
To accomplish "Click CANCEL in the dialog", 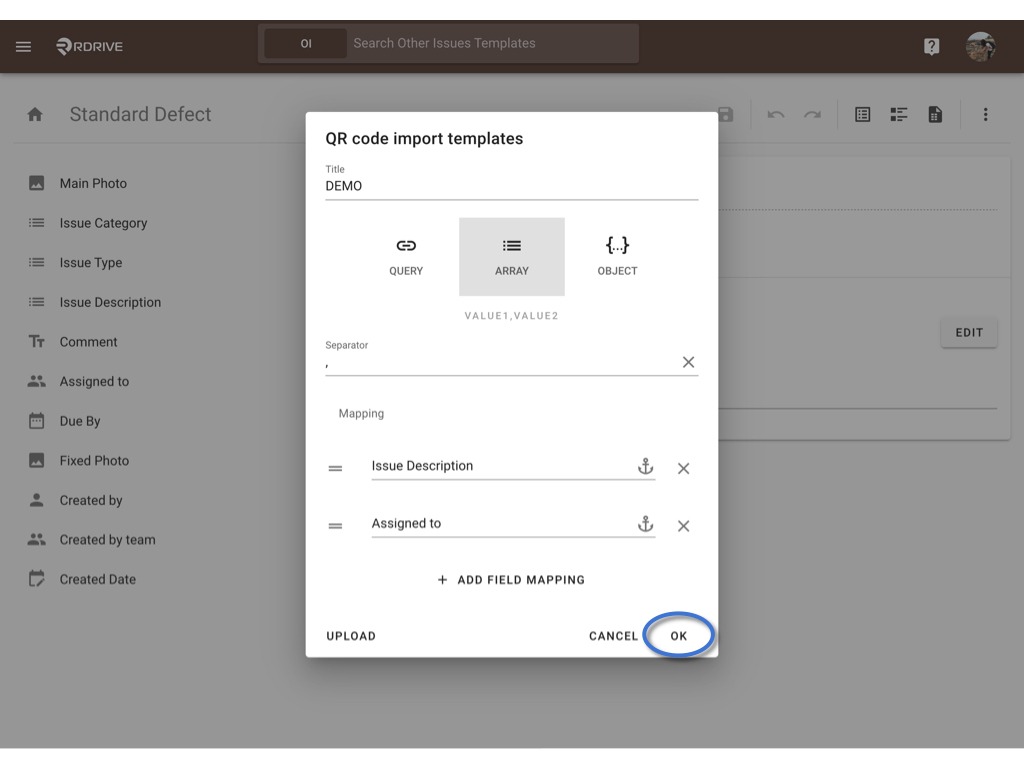I will pyautogui.click(x=613, y=636).
